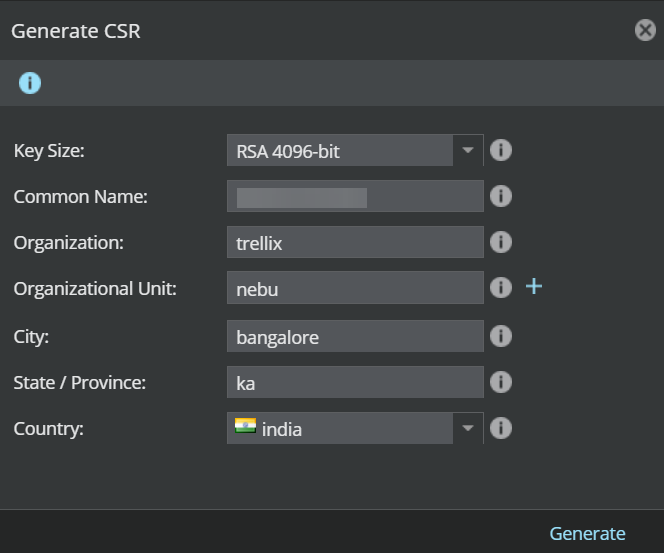This screenshot has width=664, height=553.
Task: Click the Organizational Unit field containing nebu
Action: [355, 288]
